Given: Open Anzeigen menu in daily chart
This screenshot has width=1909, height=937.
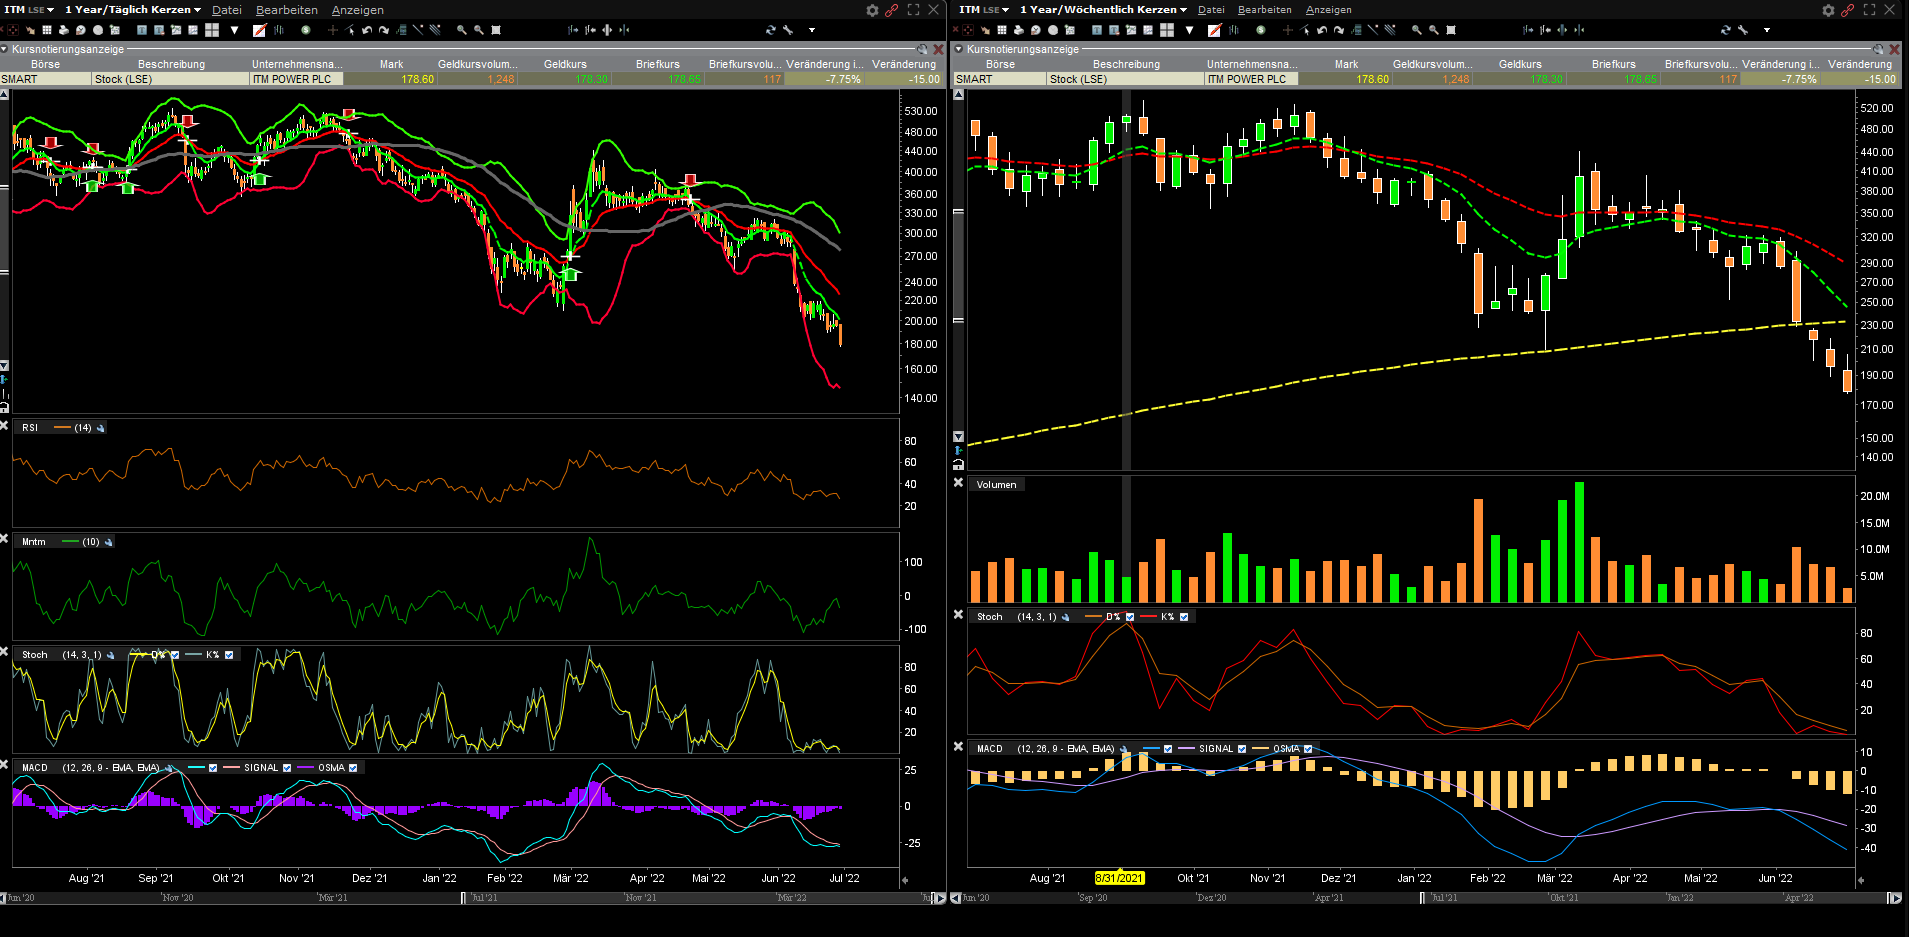Looking at the screenshot, I should pyautogui.click(x=358, y=10).
